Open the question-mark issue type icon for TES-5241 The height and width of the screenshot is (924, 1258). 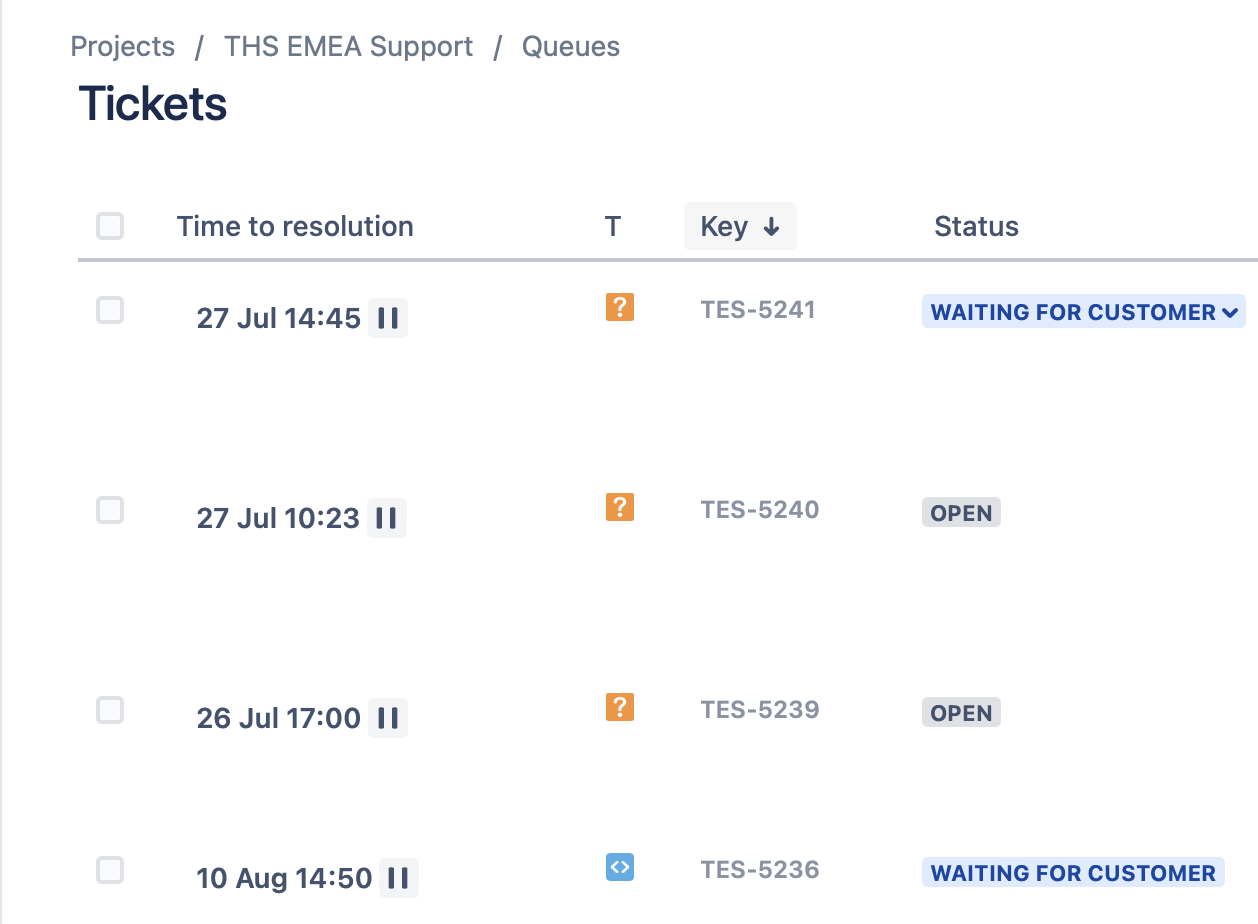coord(619,307)
